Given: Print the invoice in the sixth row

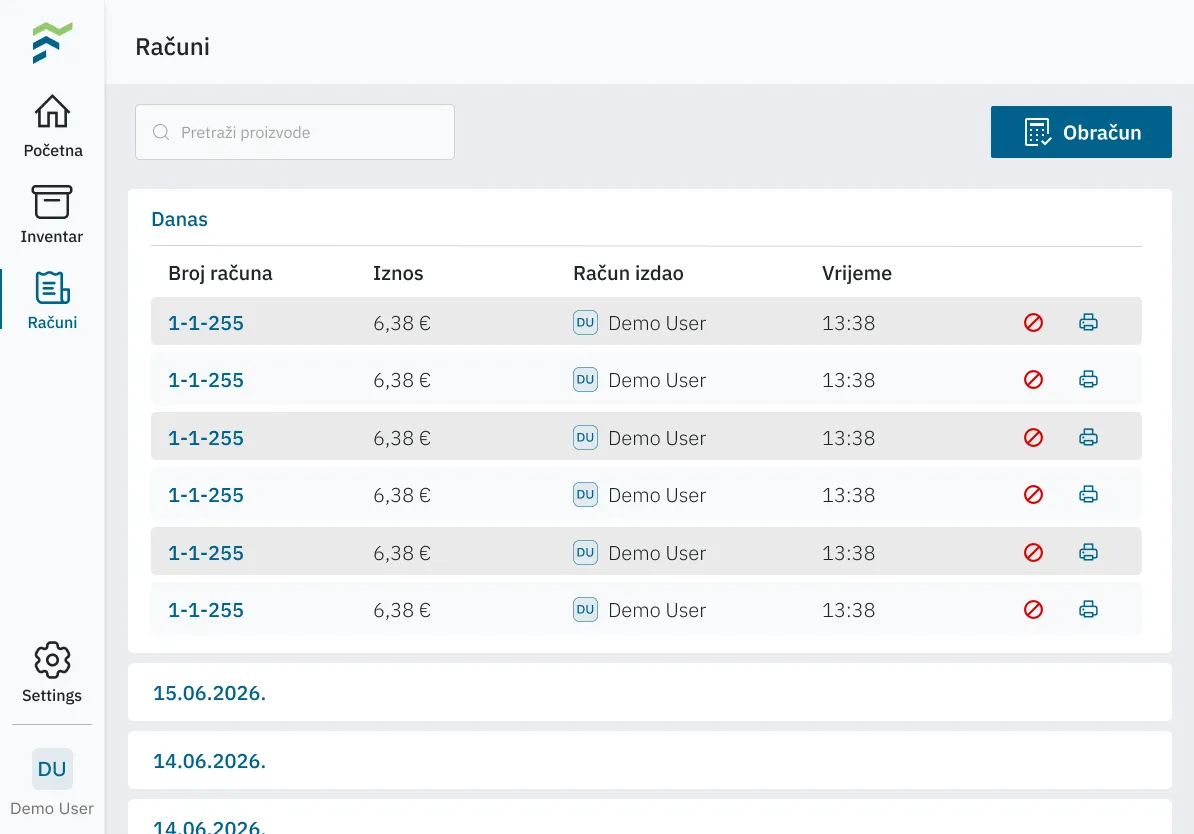Looking at the screenshot, I should (1088, 609).
